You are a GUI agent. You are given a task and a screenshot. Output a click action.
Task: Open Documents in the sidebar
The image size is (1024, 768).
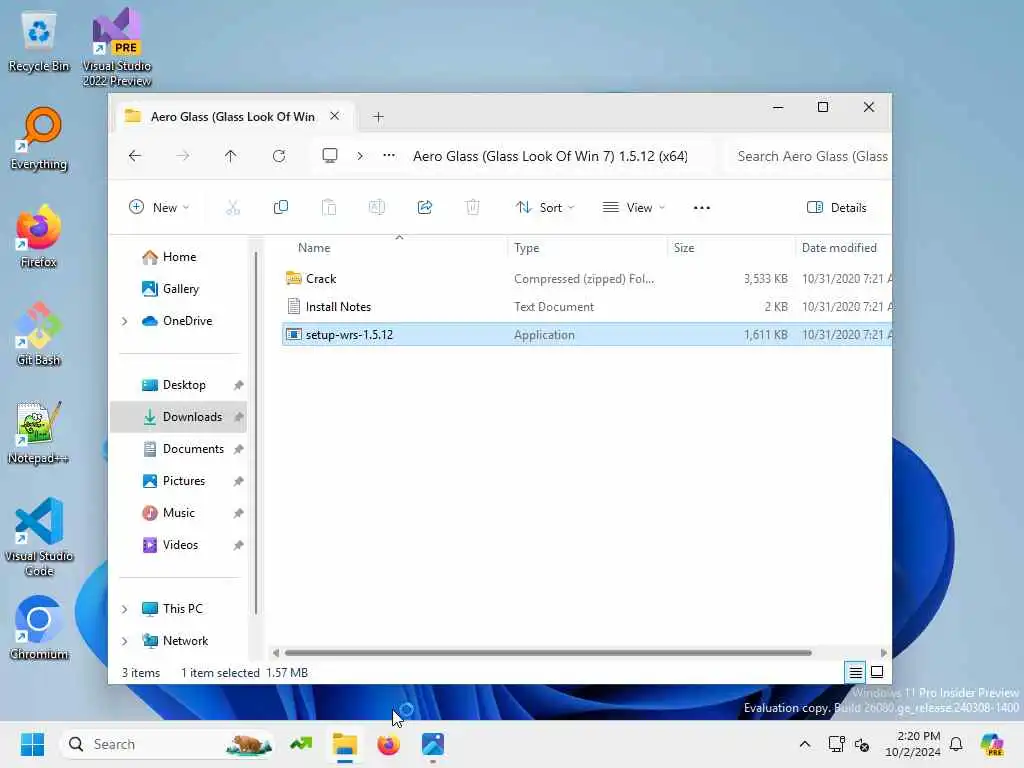[179, 449]
